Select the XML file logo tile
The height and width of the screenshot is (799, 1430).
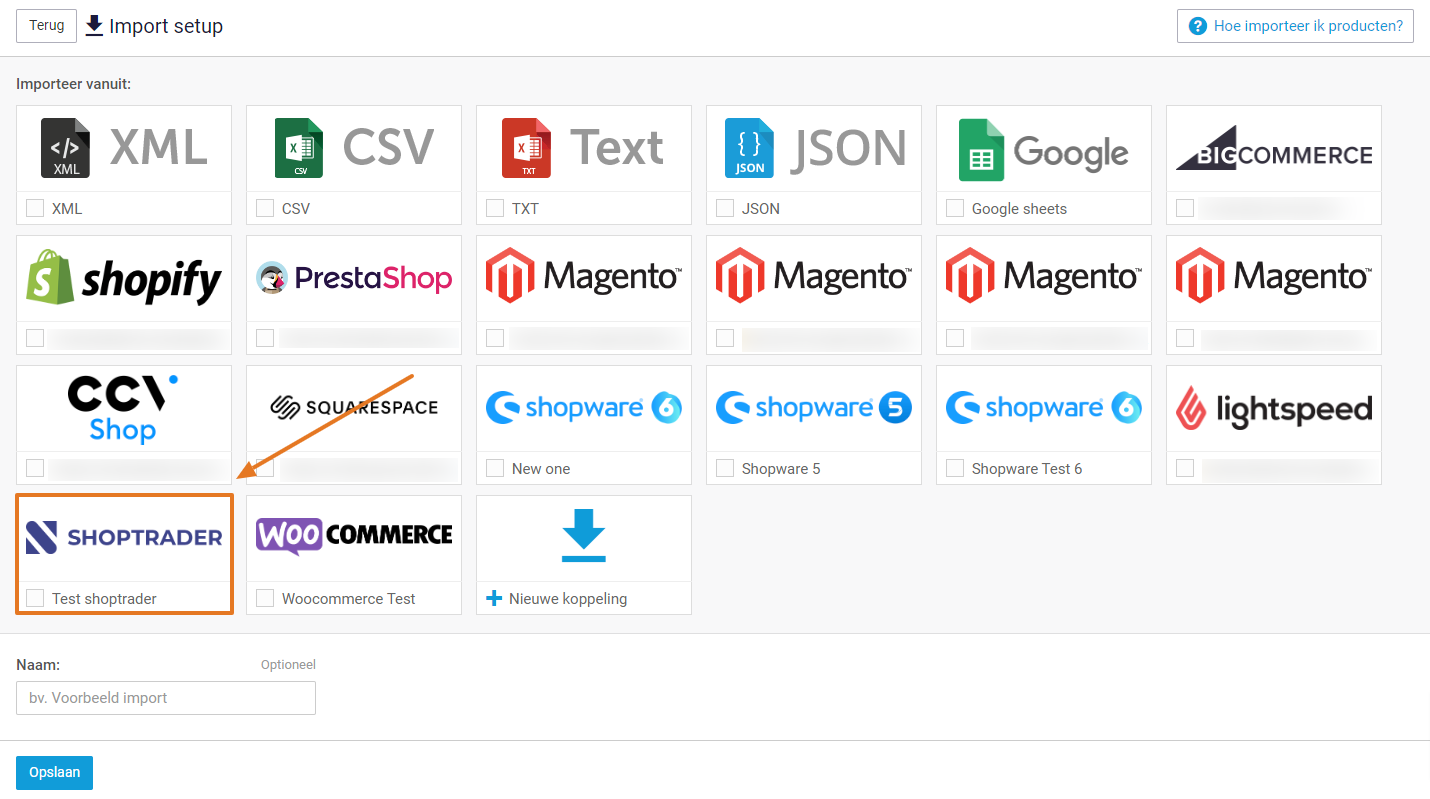[x=124, y=148]
